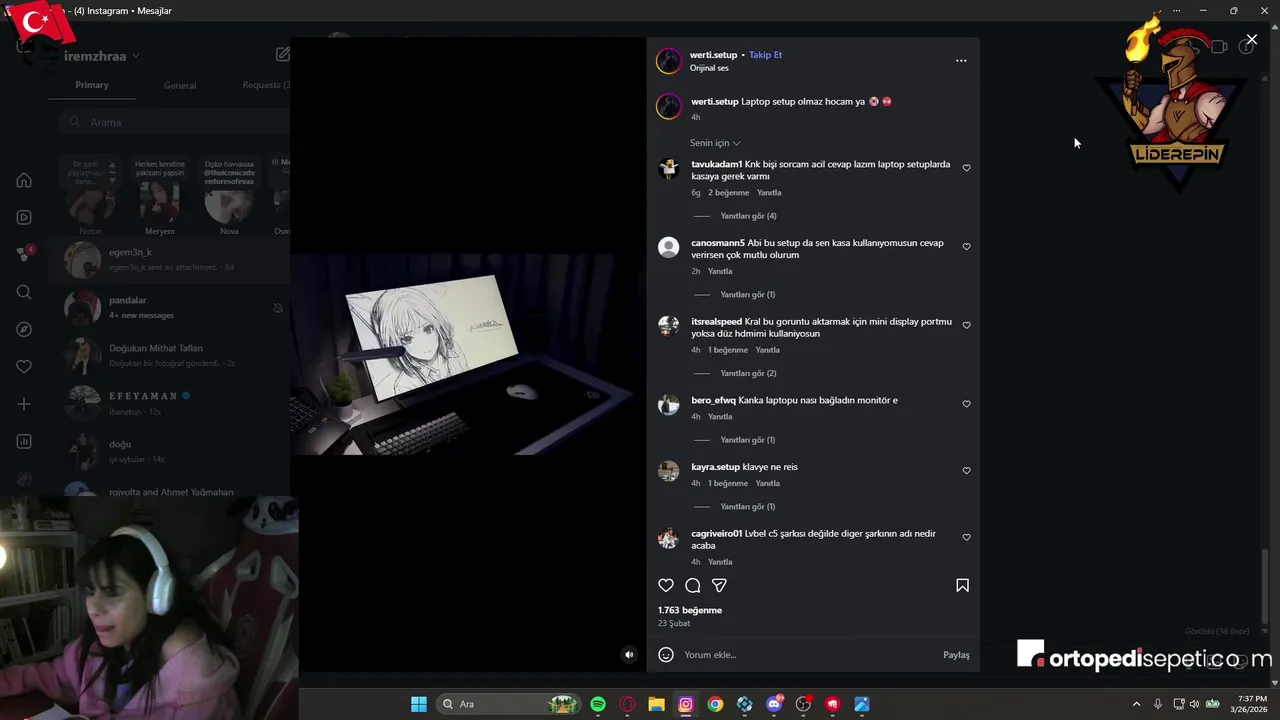Screen dimensions: 1280x720
Task: Open 'Orijinal ses' audio link
Action: point(709,68)
